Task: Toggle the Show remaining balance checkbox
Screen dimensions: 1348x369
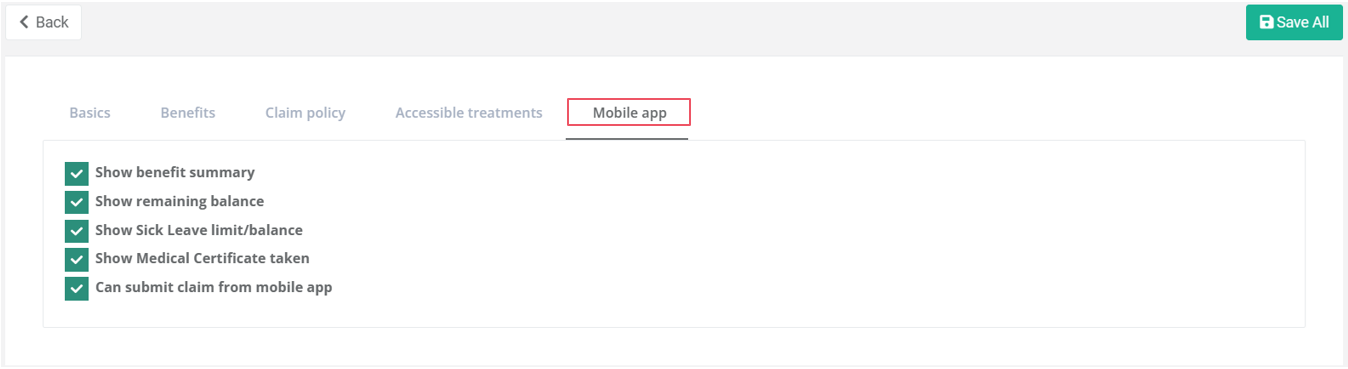Action: (x=77, y=202)
